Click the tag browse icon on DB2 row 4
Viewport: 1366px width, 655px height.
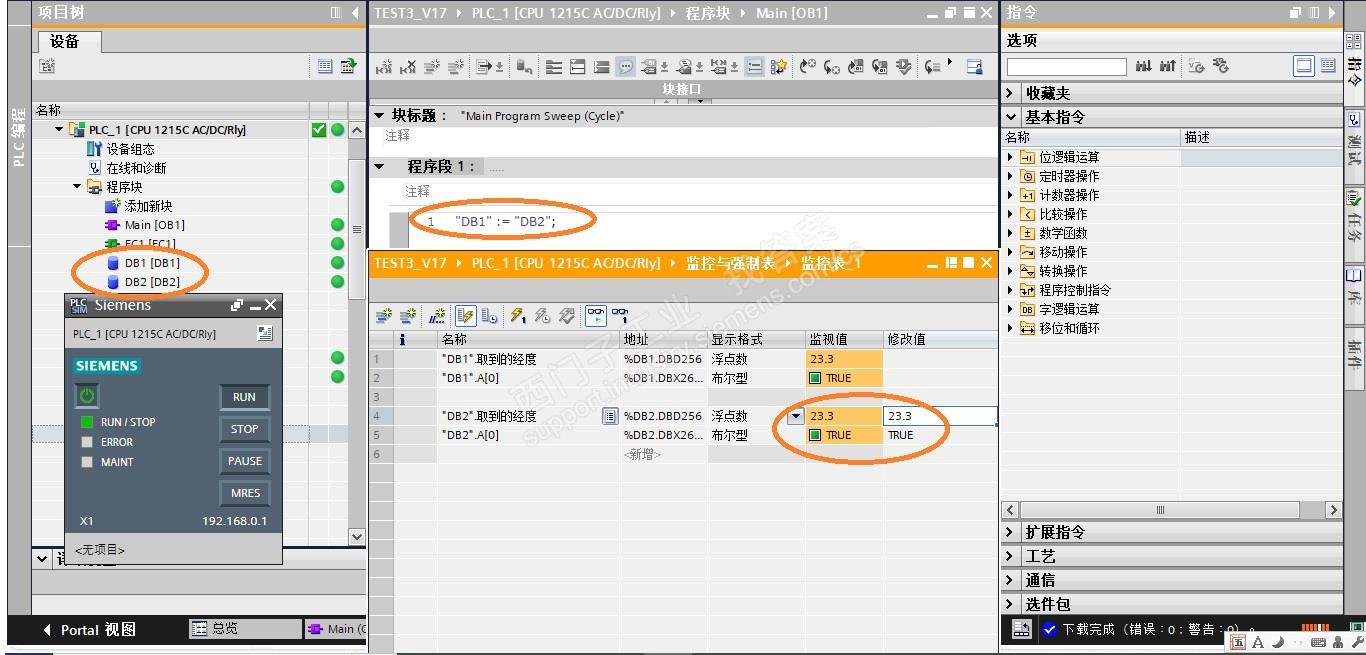(609, 416)
